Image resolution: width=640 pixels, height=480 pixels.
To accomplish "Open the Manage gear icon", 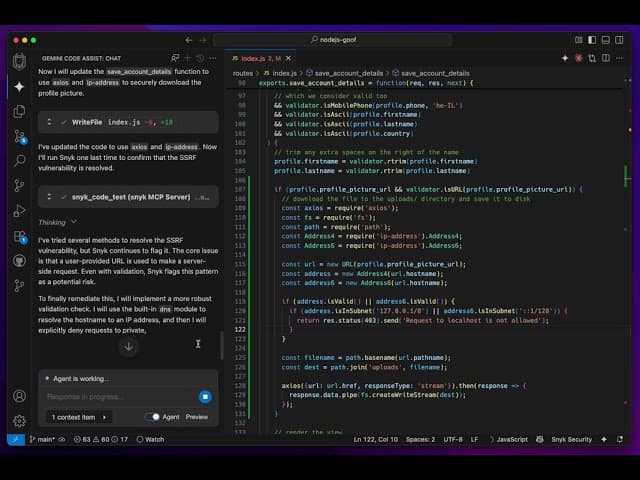I will [x=19, y=421].
